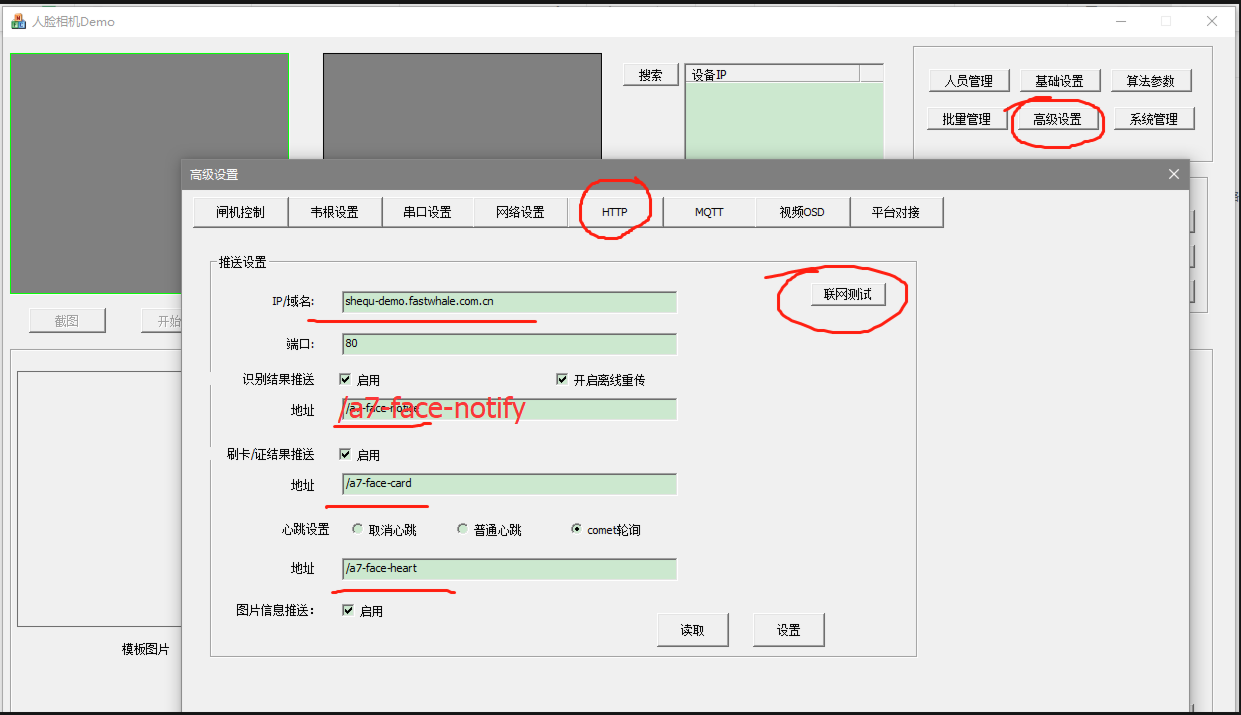Select comet轮询 heartbeat mode
The image size is (1241, 715).
(x=576, y=529)
